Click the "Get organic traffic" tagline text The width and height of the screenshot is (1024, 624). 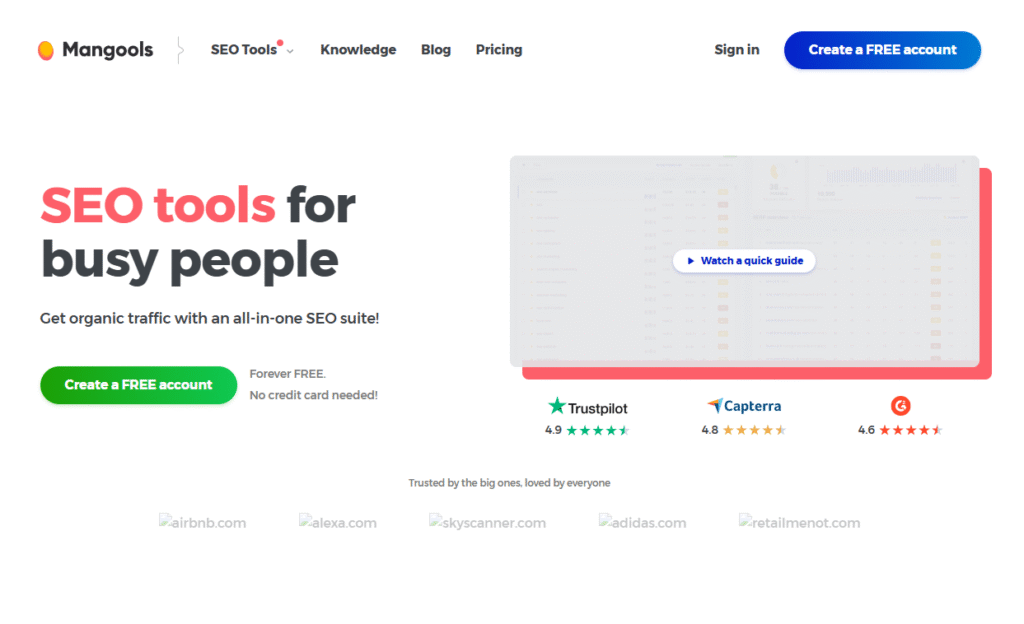(x=210, y=319)
